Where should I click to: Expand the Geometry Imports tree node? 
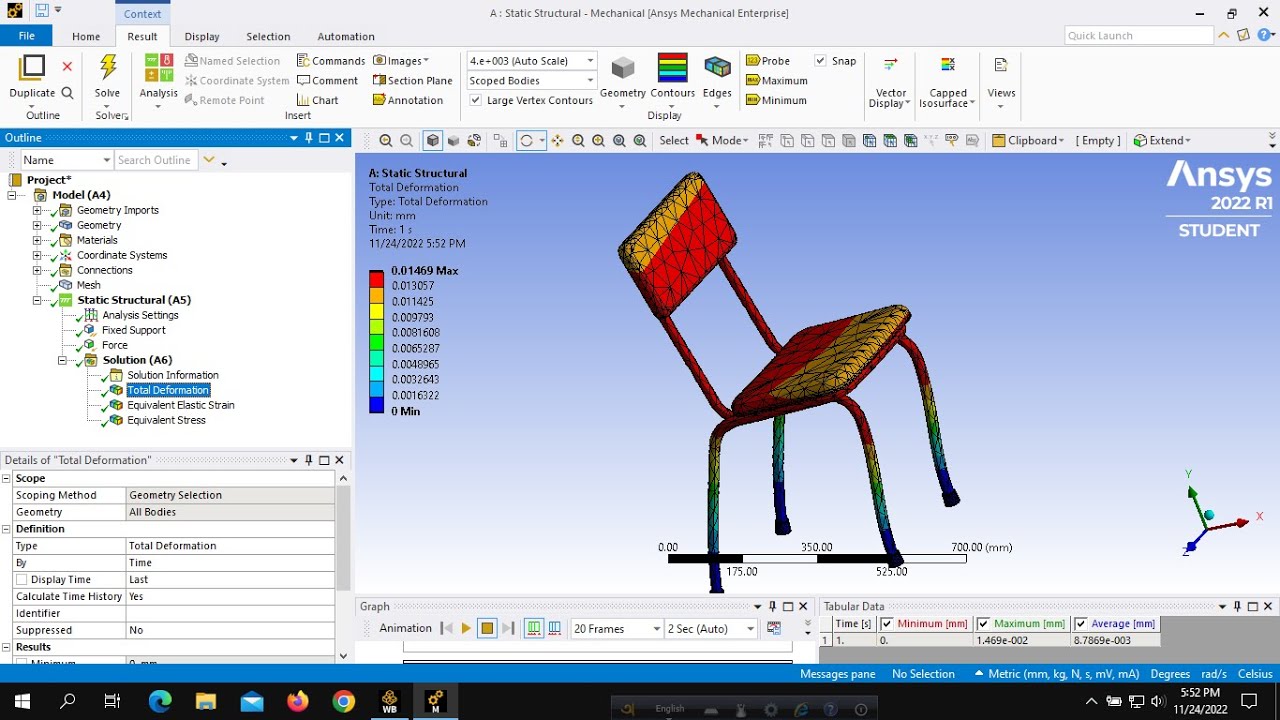[x=37, y=210]
